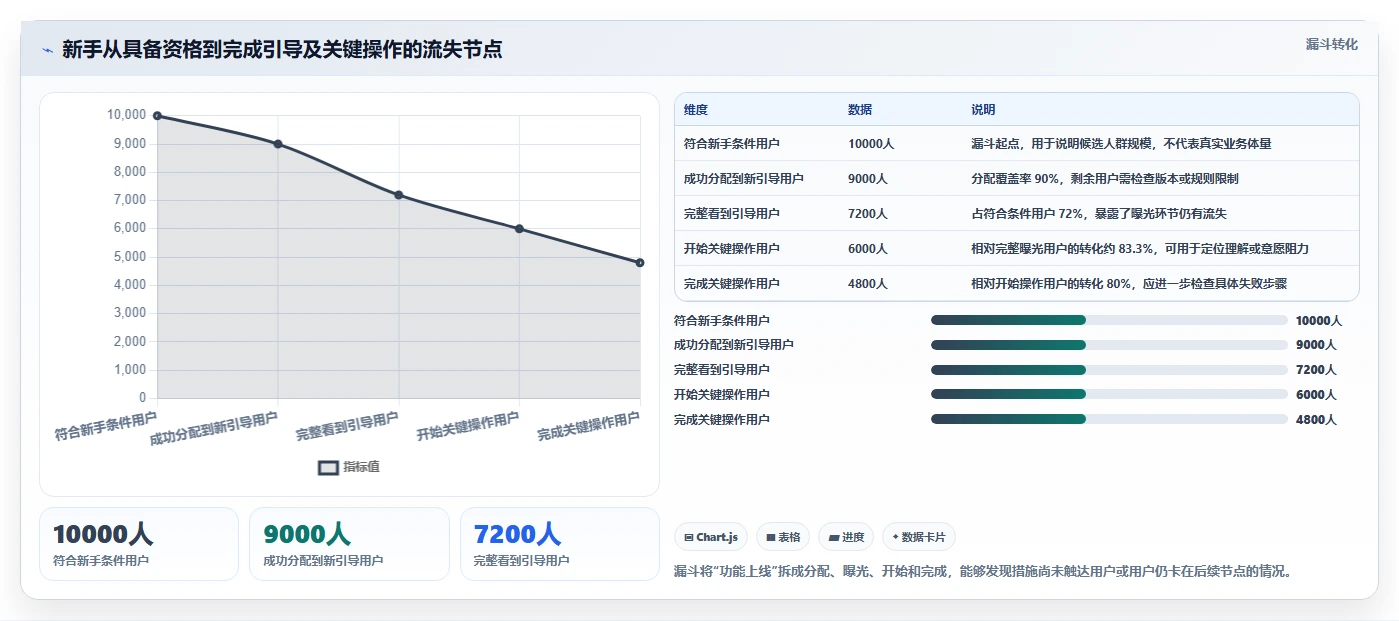Select the Chart.js chip

coord(711,537)
